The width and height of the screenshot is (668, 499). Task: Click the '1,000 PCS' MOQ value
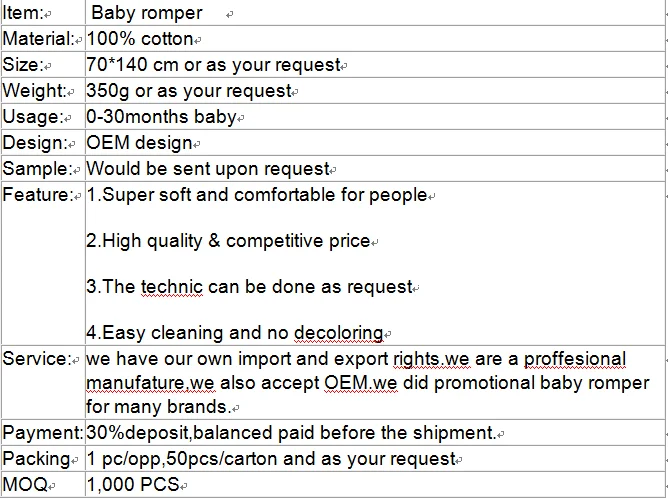click(131, 485)
